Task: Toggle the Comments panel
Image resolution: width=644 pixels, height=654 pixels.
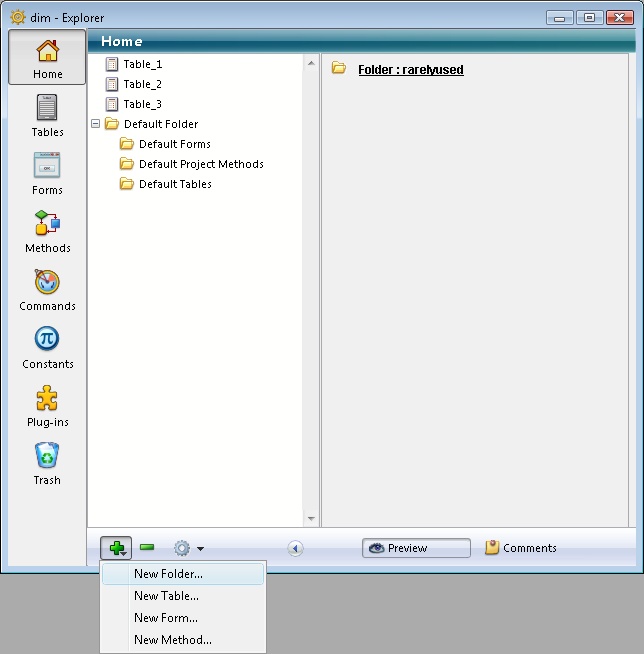Action: [521, 548]
